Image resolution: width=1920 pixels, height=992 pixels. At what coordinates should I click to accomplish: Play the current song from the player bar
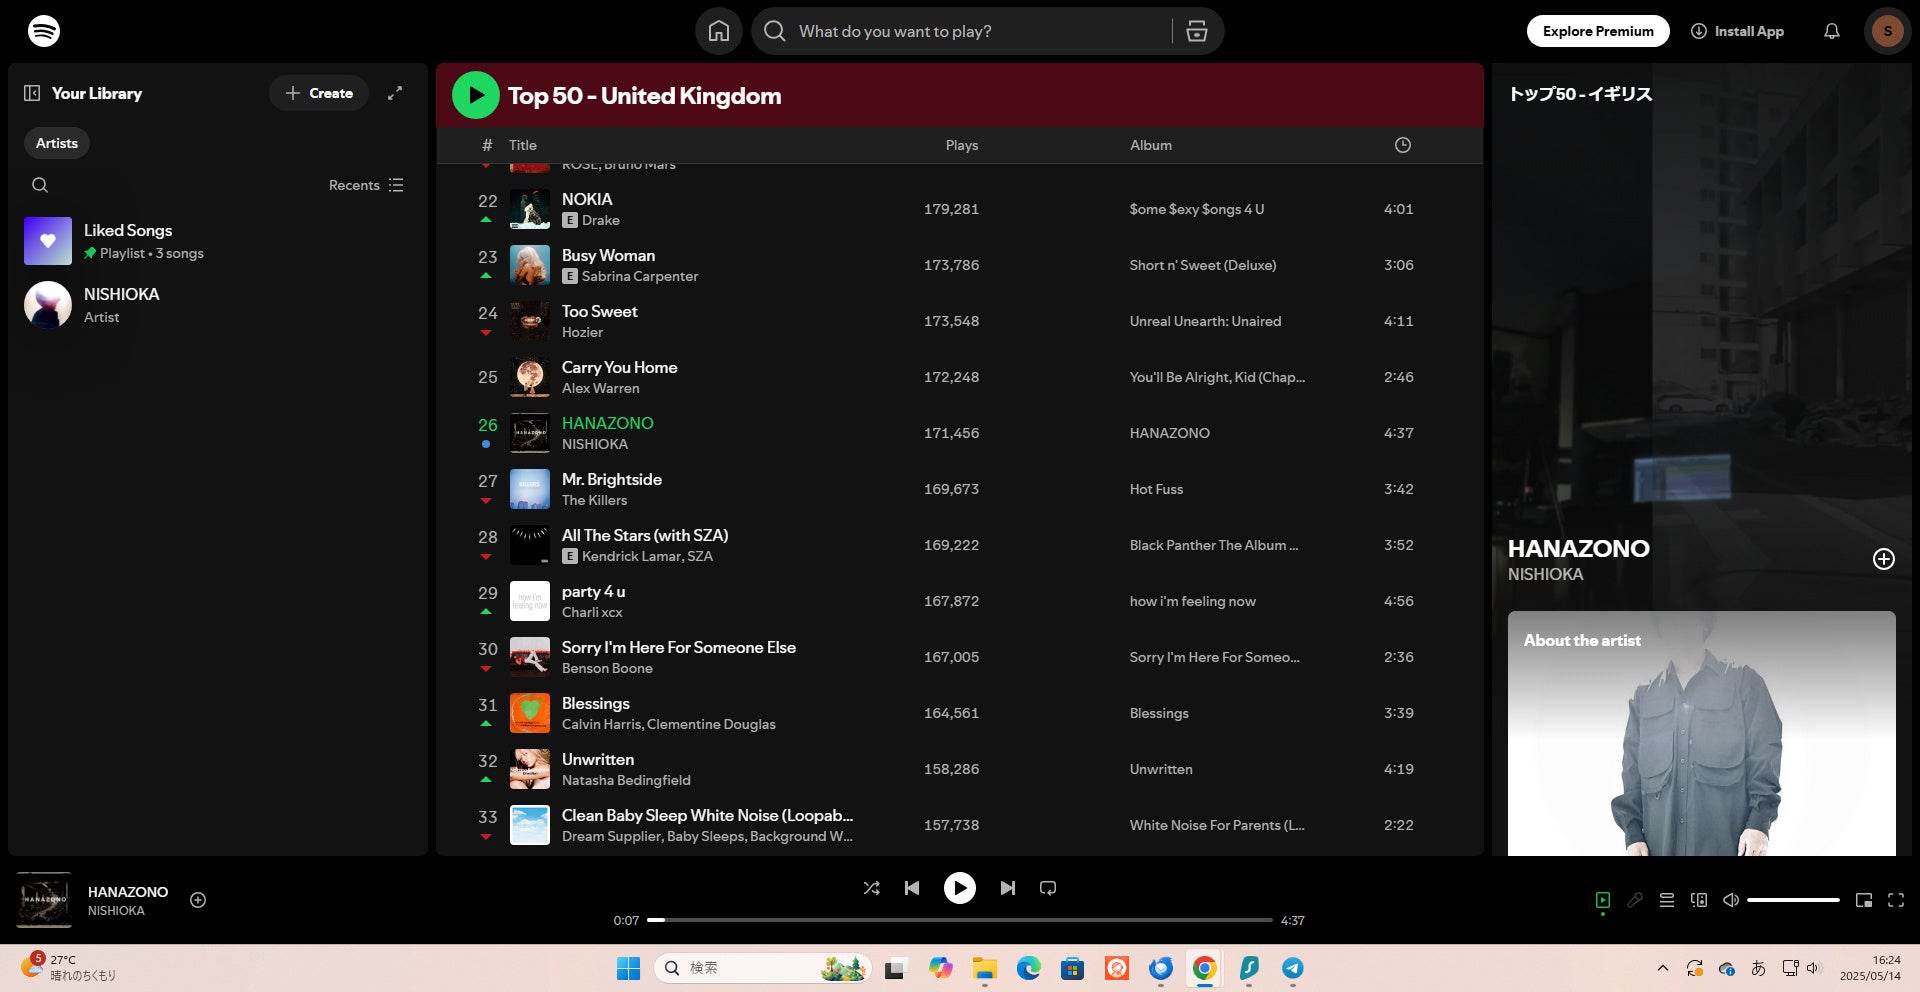coord(960,888)
